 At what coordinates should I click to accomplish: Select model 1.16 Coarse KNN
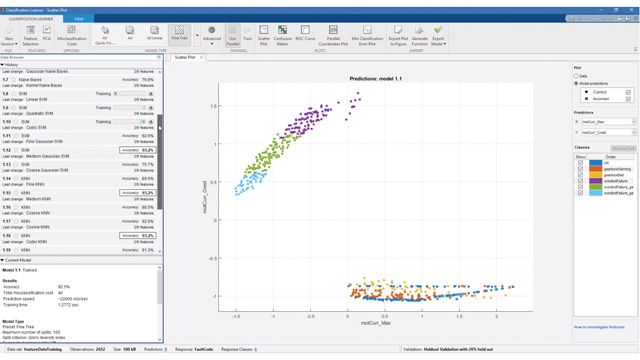78,210
